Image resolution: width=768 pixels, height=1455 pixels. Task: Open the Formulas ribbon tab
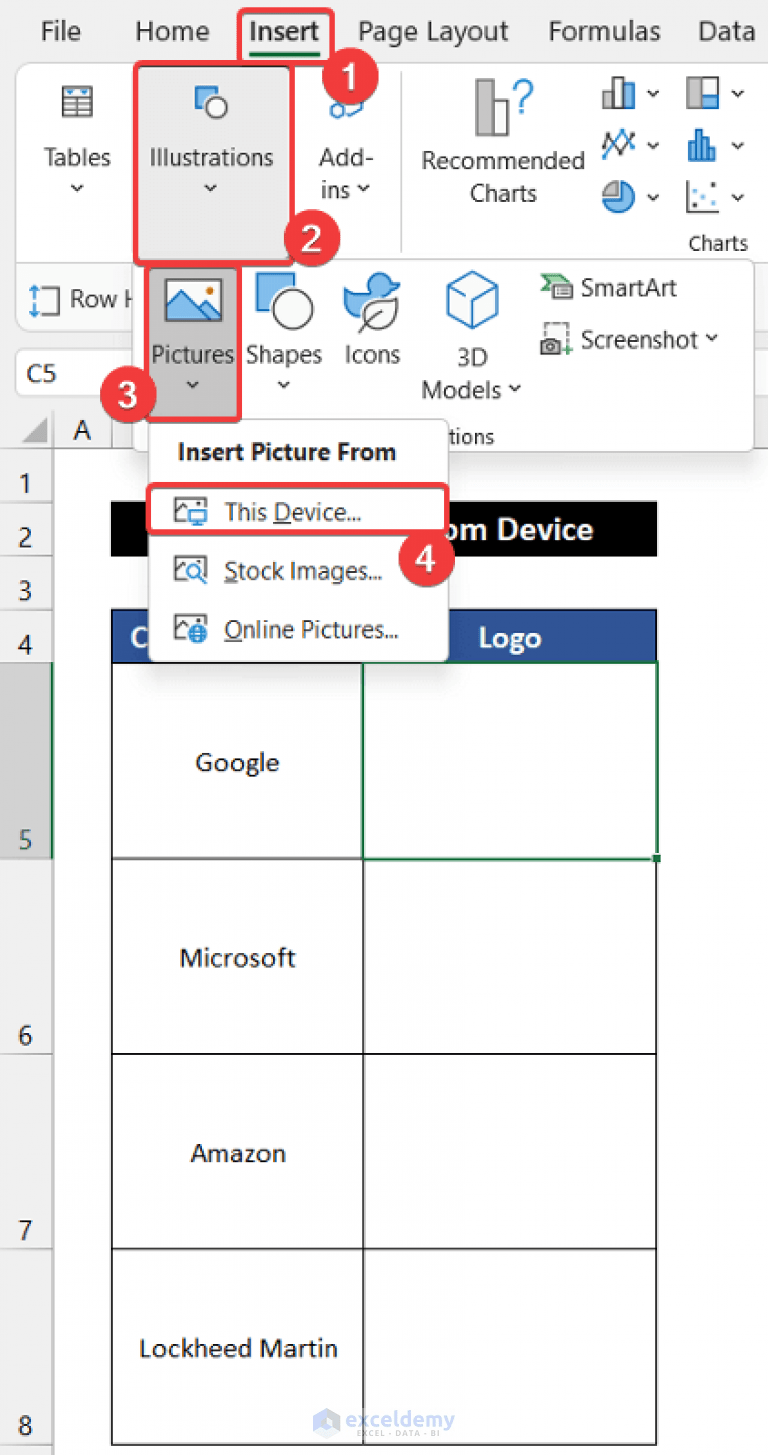tap(604, 31)
